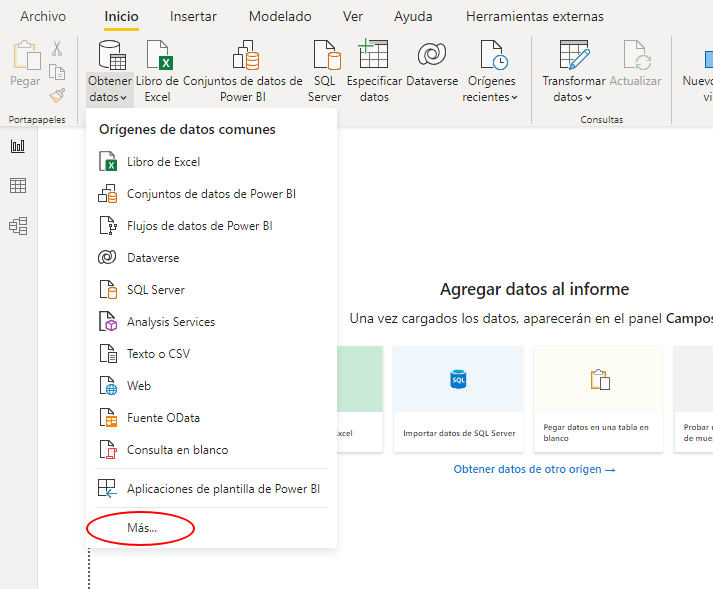This screenshot has width=713, height=589.
Task: Click the Transformar datos ribbon icon
Action: point(574,55)
